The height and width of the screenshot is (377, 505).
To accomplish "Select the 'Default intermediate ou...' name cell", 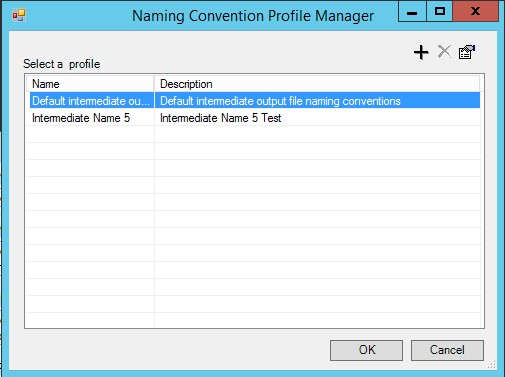I will [91, 101].
